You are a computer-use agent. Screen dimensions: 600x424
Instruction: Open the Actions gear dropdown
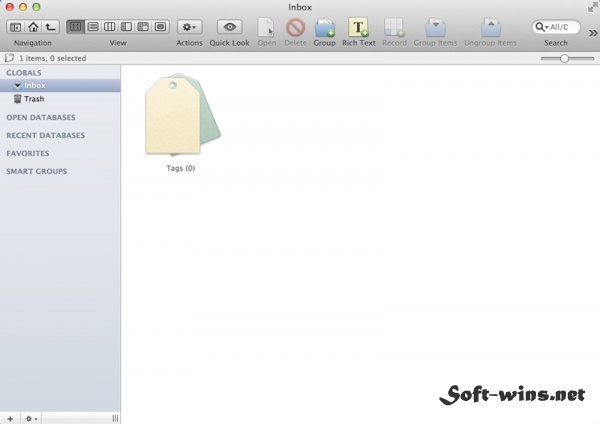click(189, 27)
